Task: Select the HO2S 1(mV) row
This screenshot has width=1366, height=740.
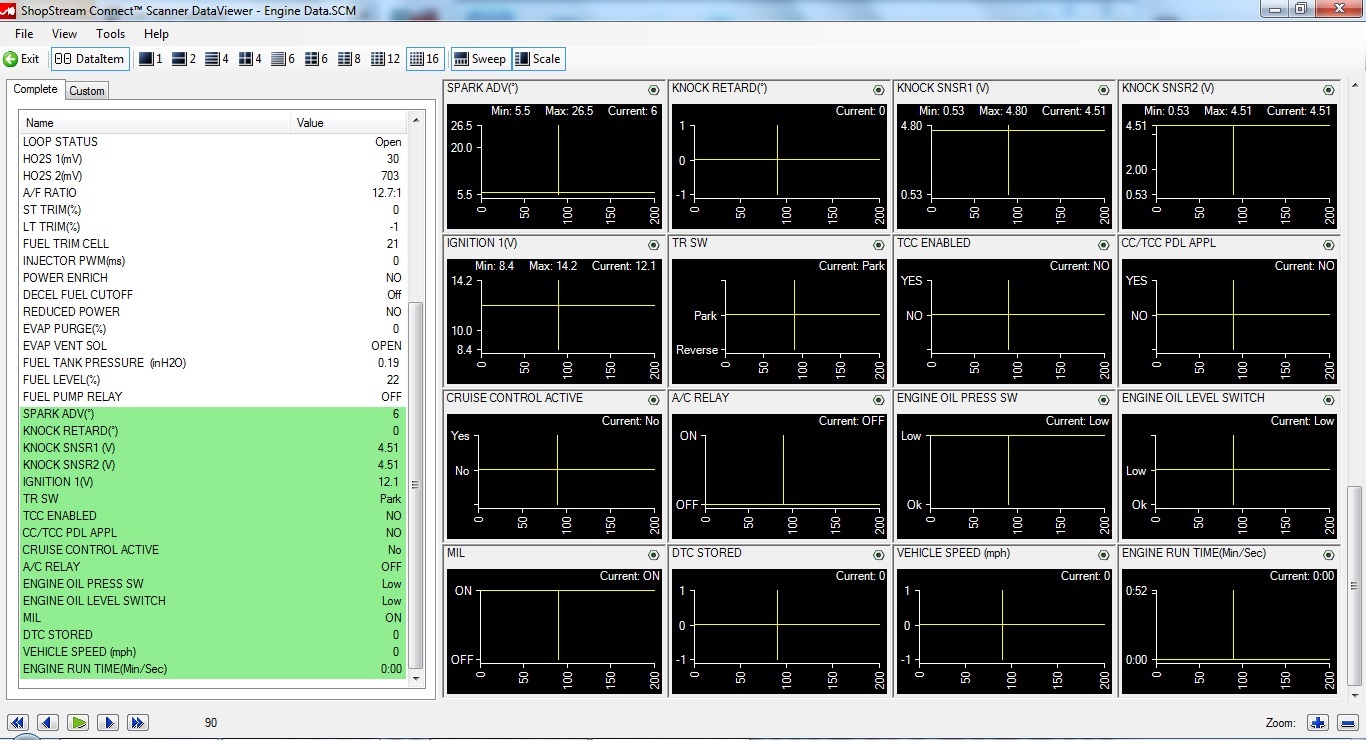Action: tap(213, 159)
